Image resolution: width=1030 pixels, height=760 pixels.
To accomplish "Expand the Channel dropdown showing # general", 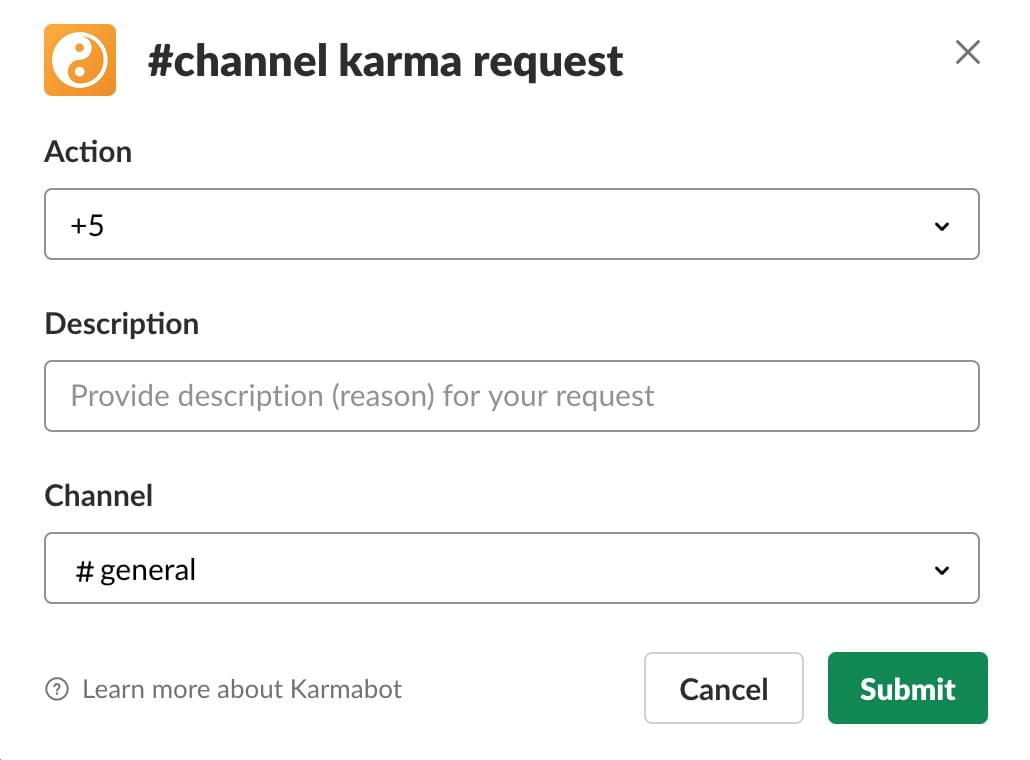I will pyautogui.click(x=512, y=568).
